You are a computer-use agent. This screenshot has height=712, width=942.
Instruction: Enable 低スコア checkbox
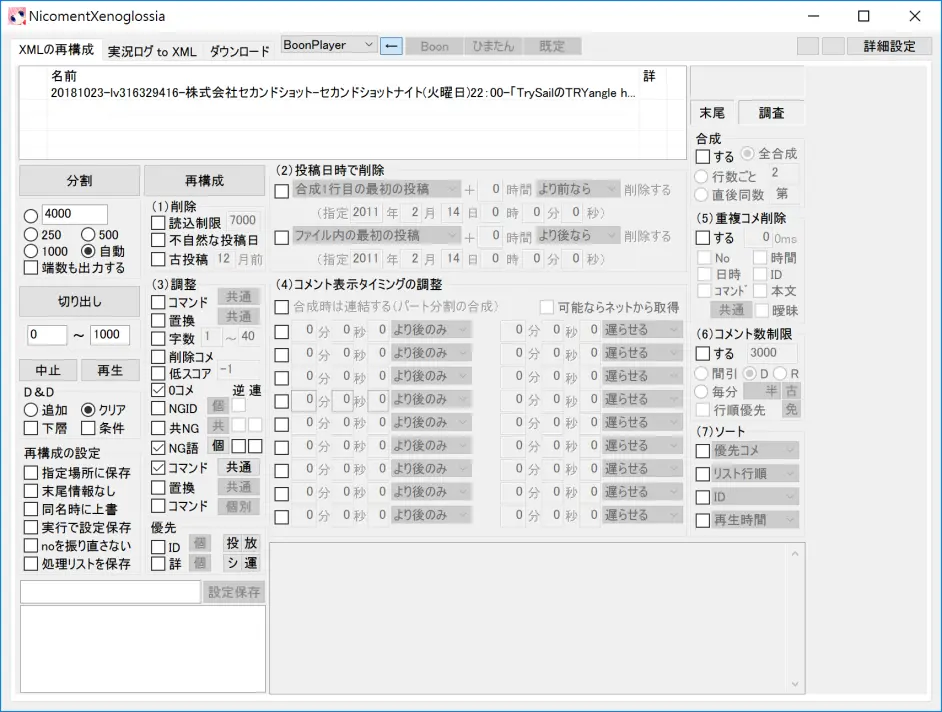[x=158, y=373]
